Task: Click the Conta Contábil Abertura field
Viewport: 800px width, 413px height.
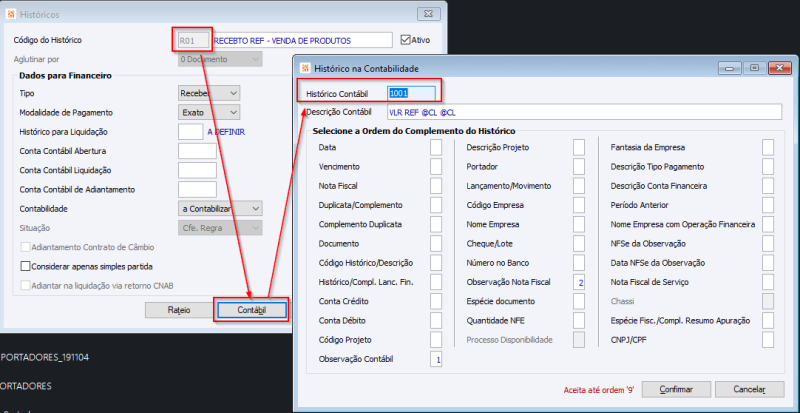Action: click(197, 151)
